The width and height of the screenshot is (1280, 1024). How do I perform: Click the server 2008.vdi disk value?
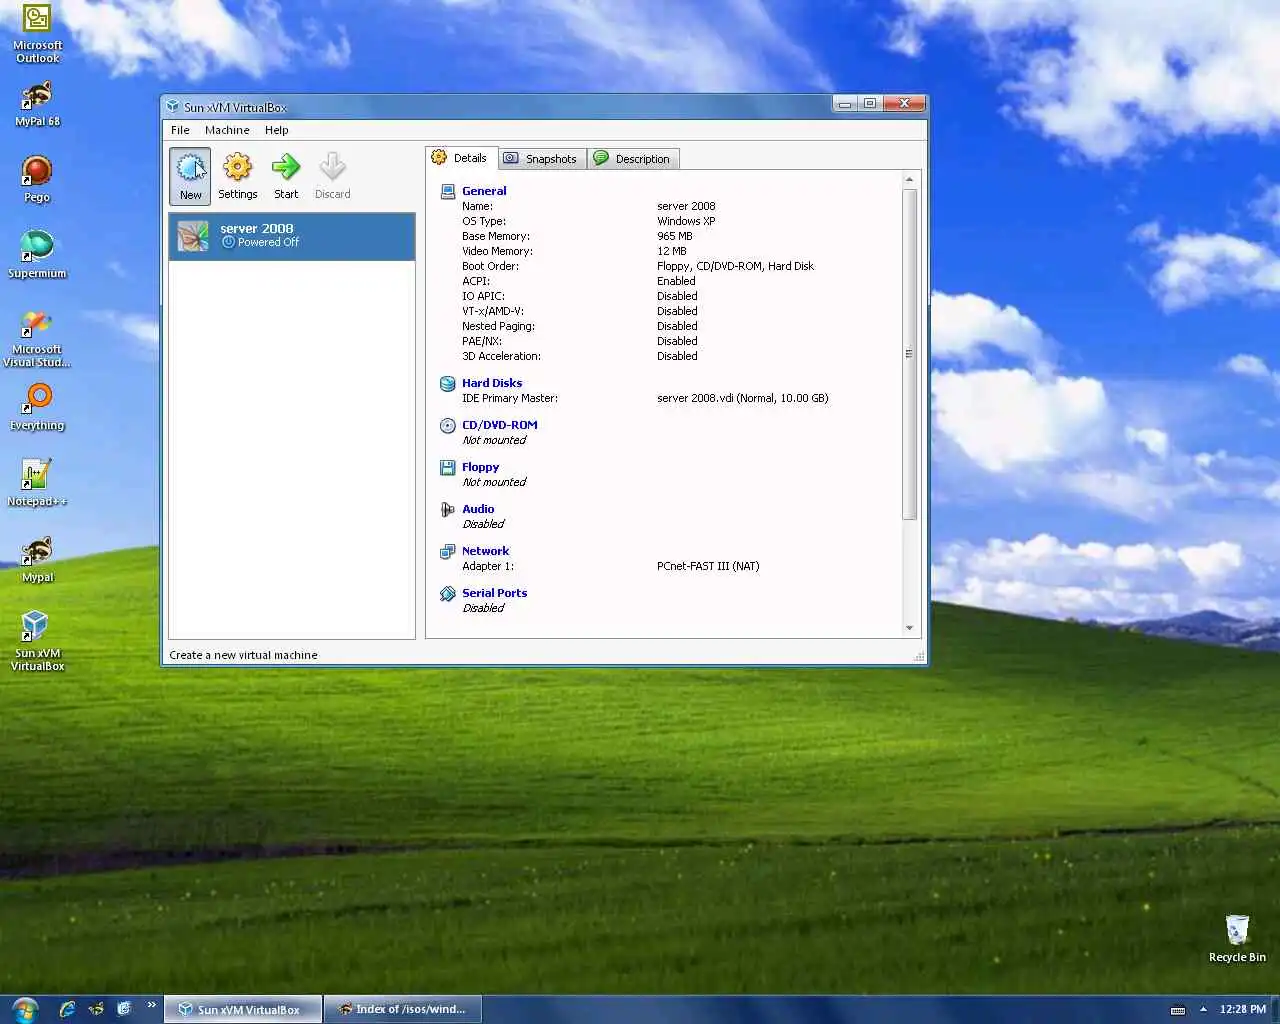743,398
